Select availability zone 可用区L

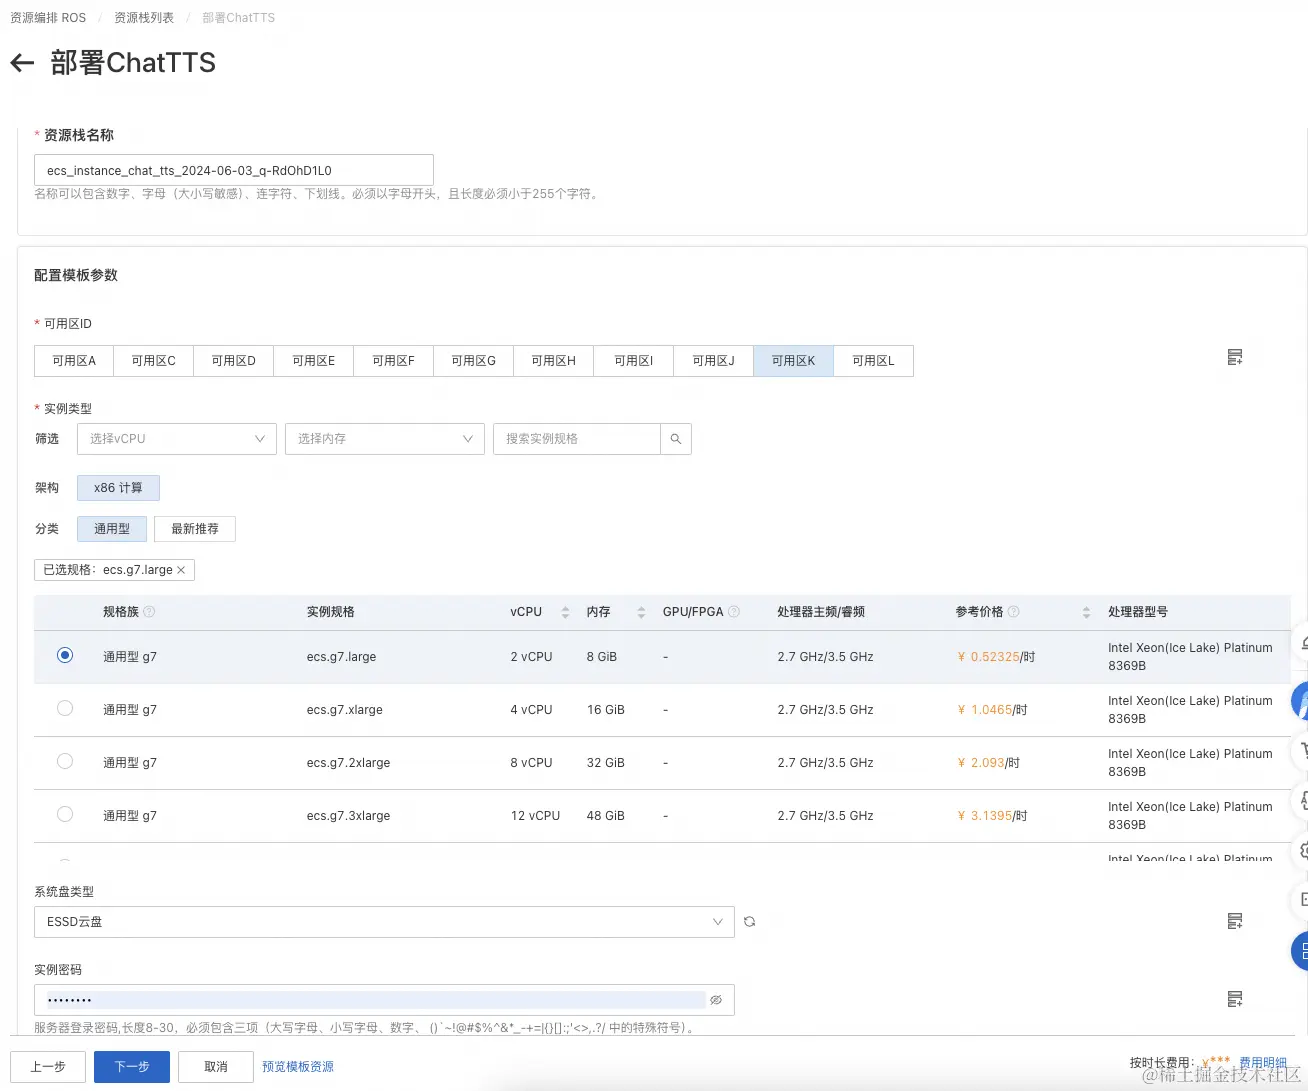coord(874,361)
